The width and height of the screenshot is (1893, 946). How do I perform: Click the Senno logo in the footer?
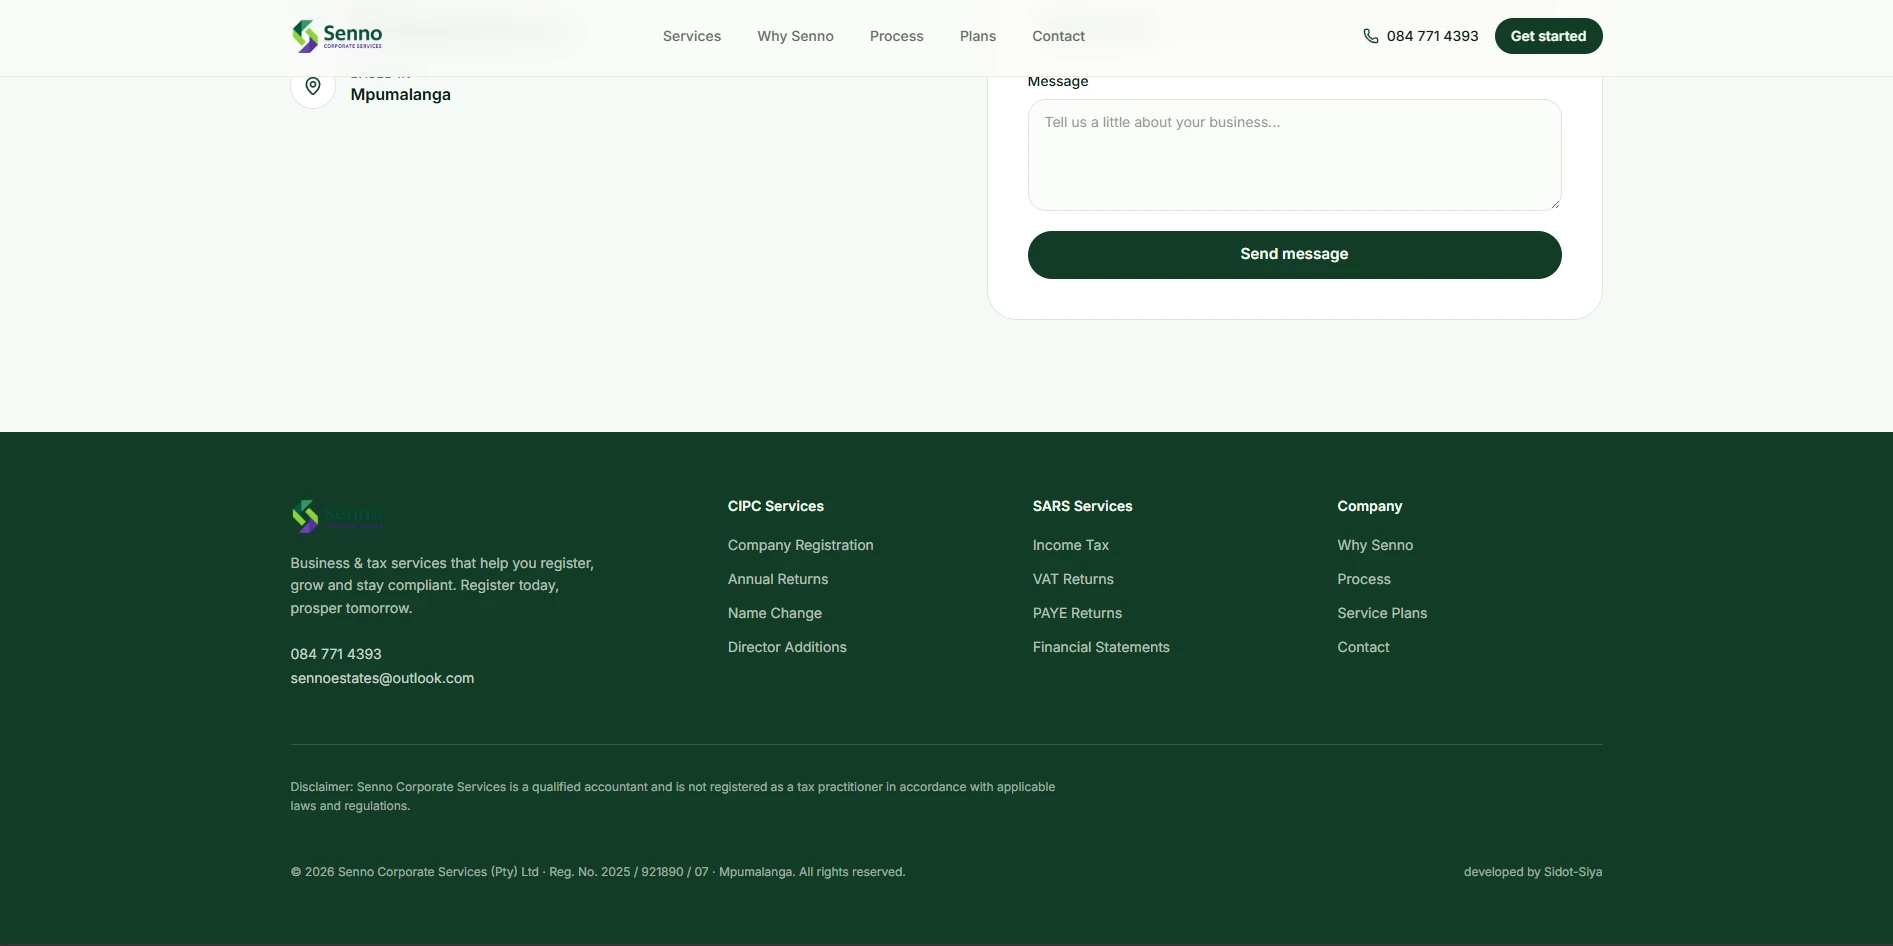337,516
